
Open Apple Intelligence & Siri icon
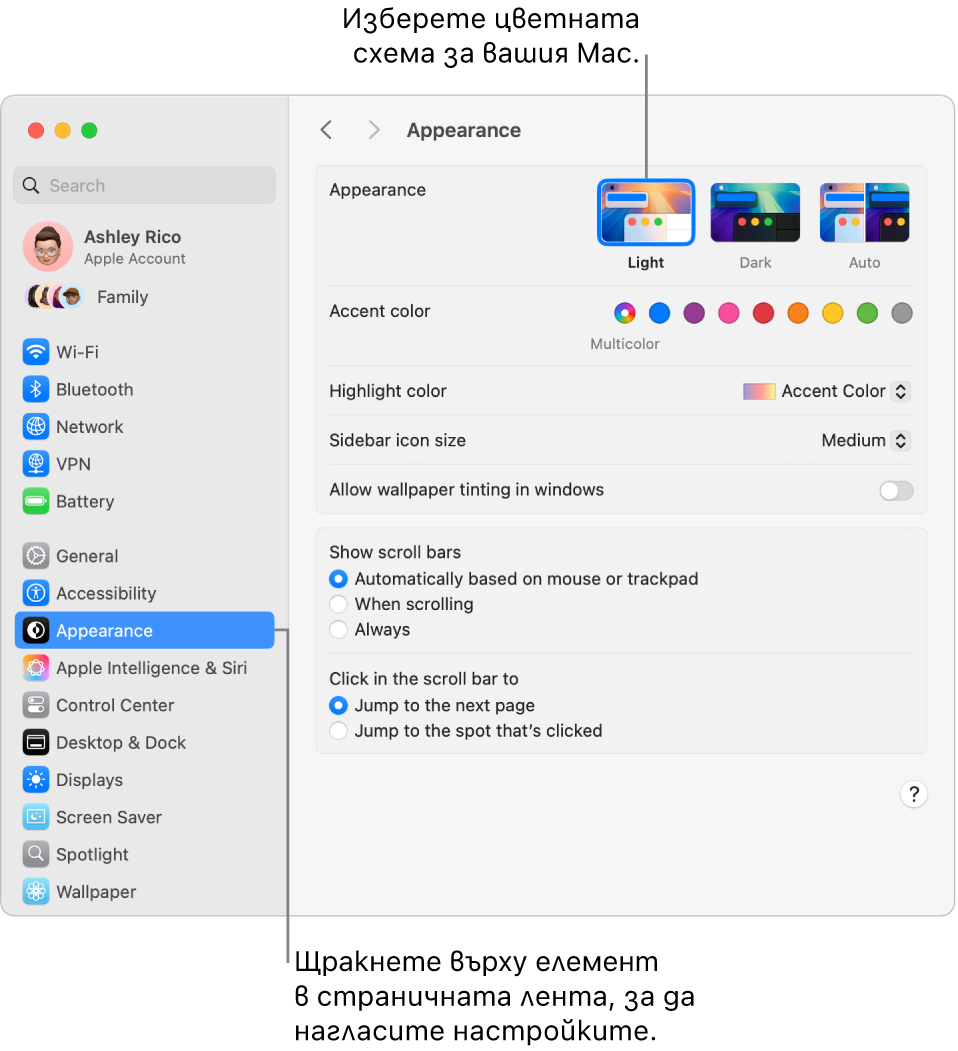point(36,668)
